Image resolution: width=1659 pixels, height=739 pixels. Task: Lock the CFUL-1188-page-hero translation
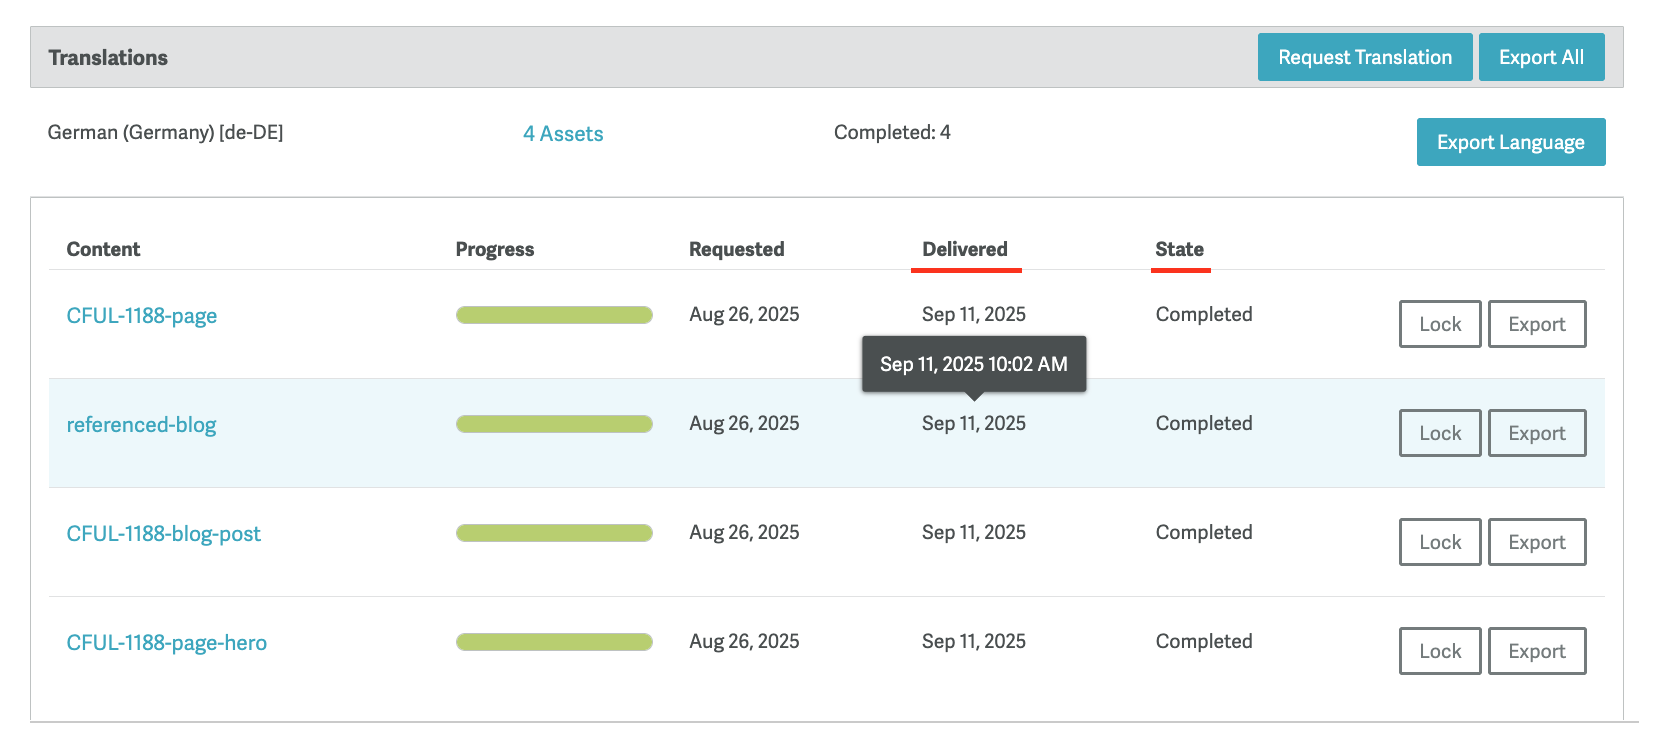pyautogui.click(x=1439, y=651)
